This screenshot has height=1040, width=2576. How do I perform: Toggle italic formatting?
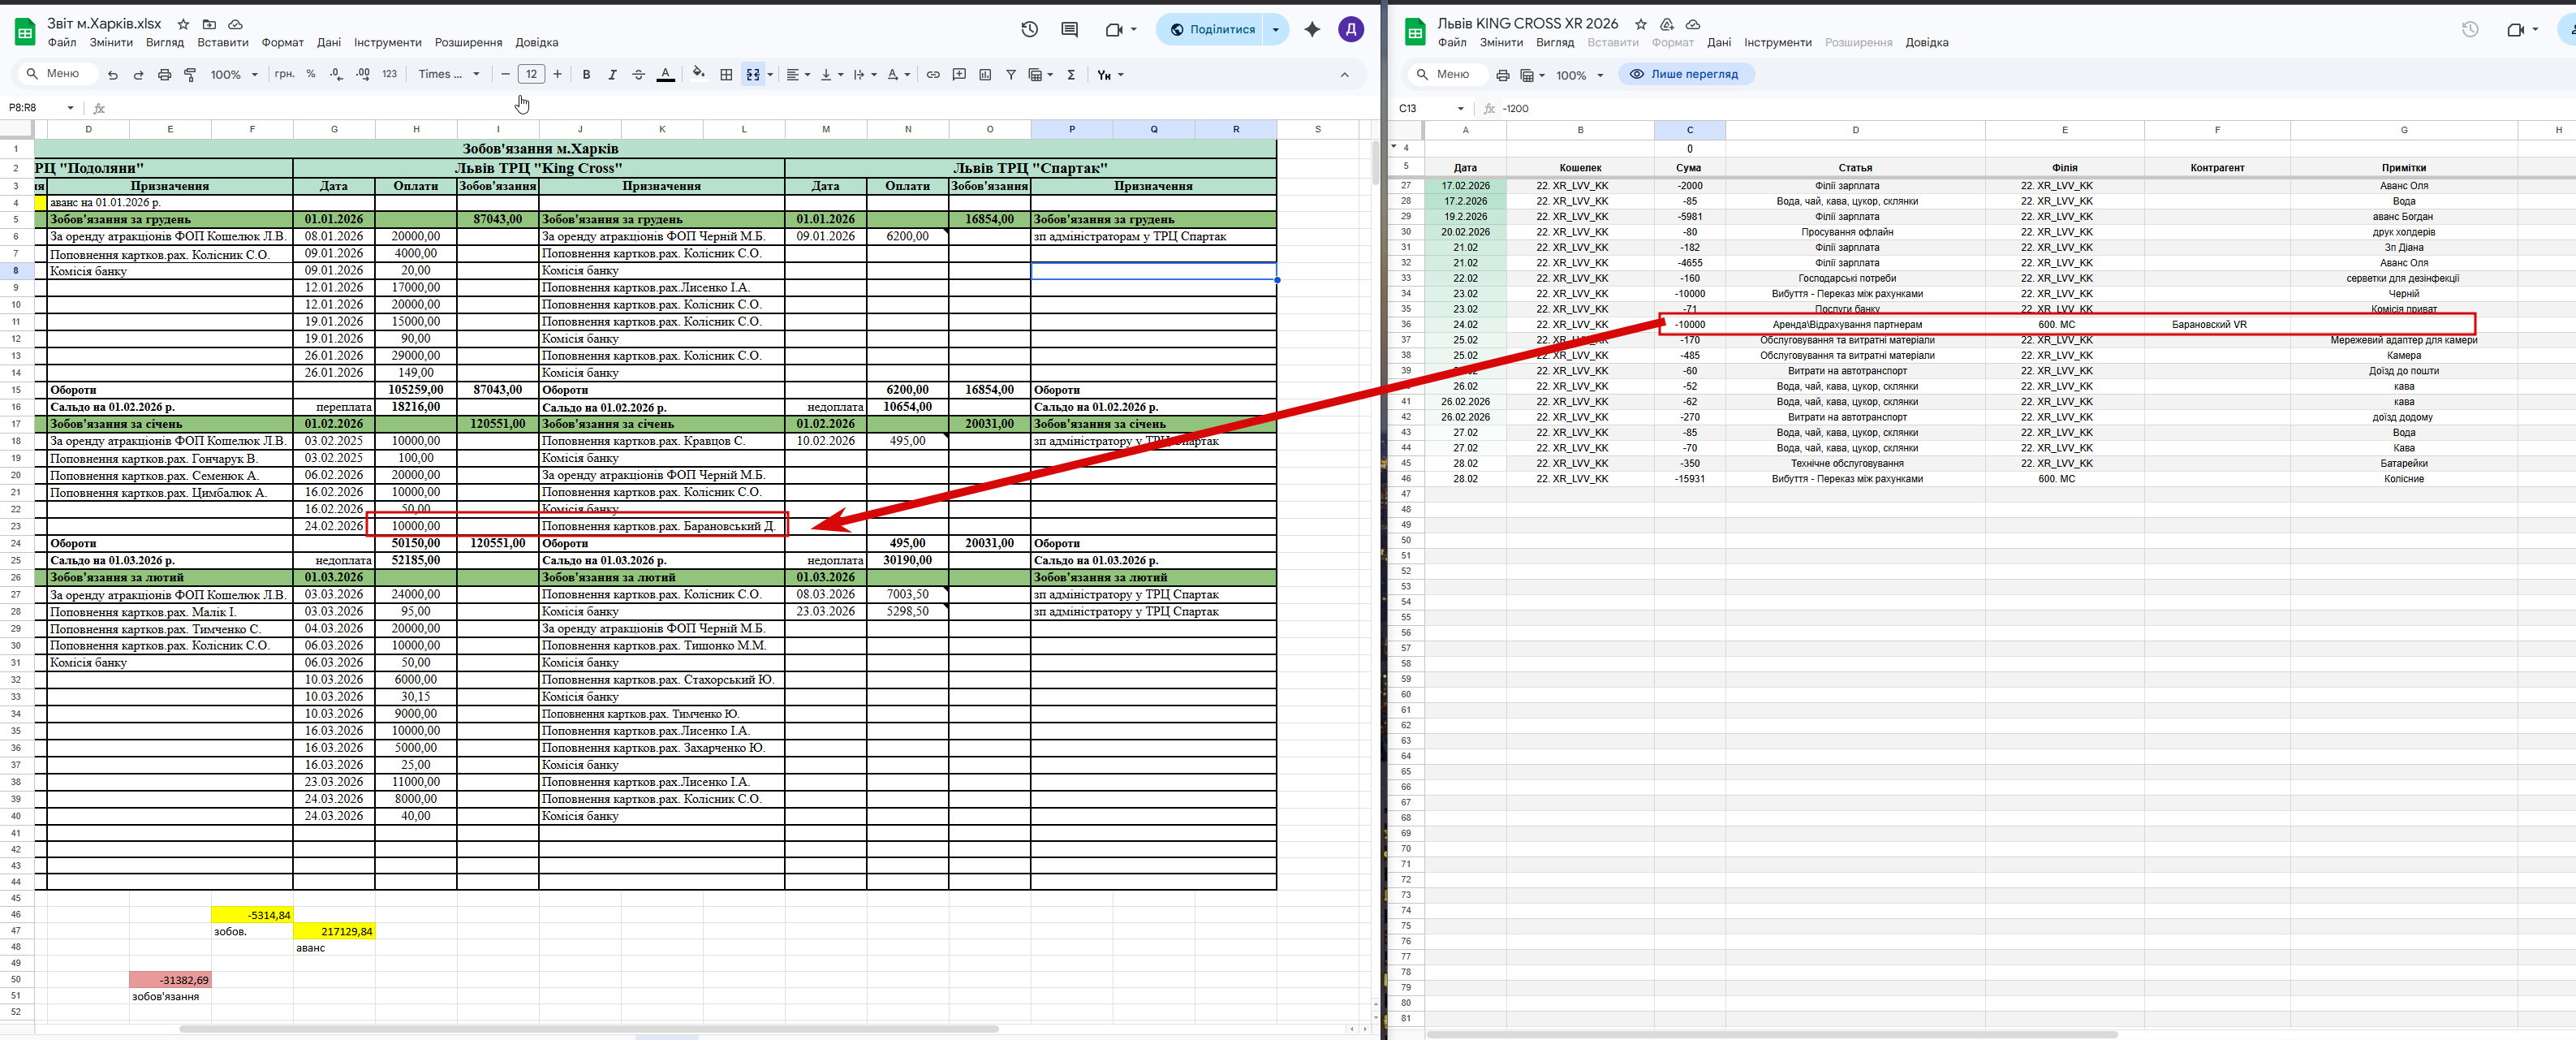pos(612,75)
